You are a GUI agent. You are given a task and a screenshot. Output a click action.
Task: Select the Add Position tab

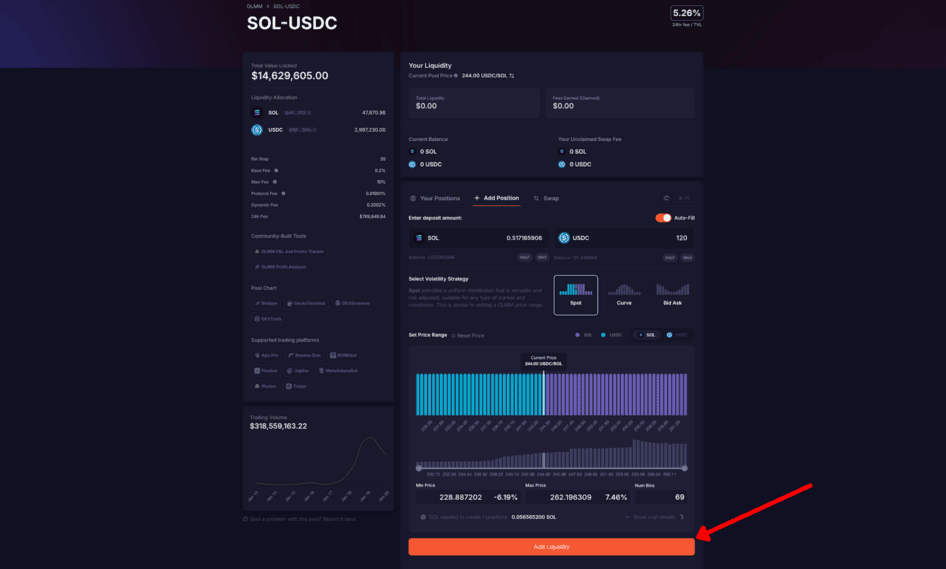click(497, 198)
